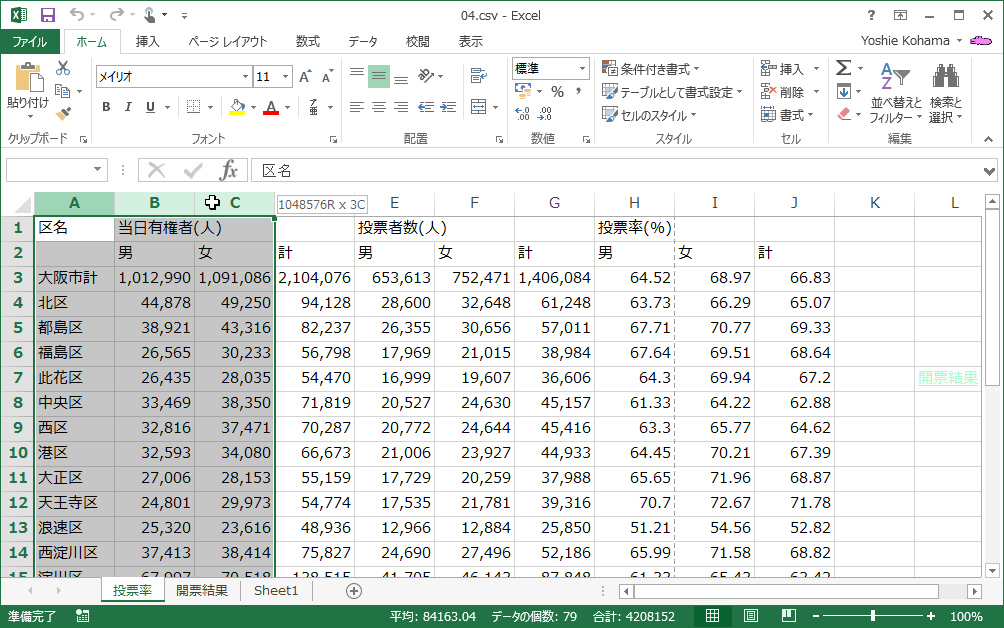1004x628 pixels.
Task: Click the wrap text icon
Action: 478,76
